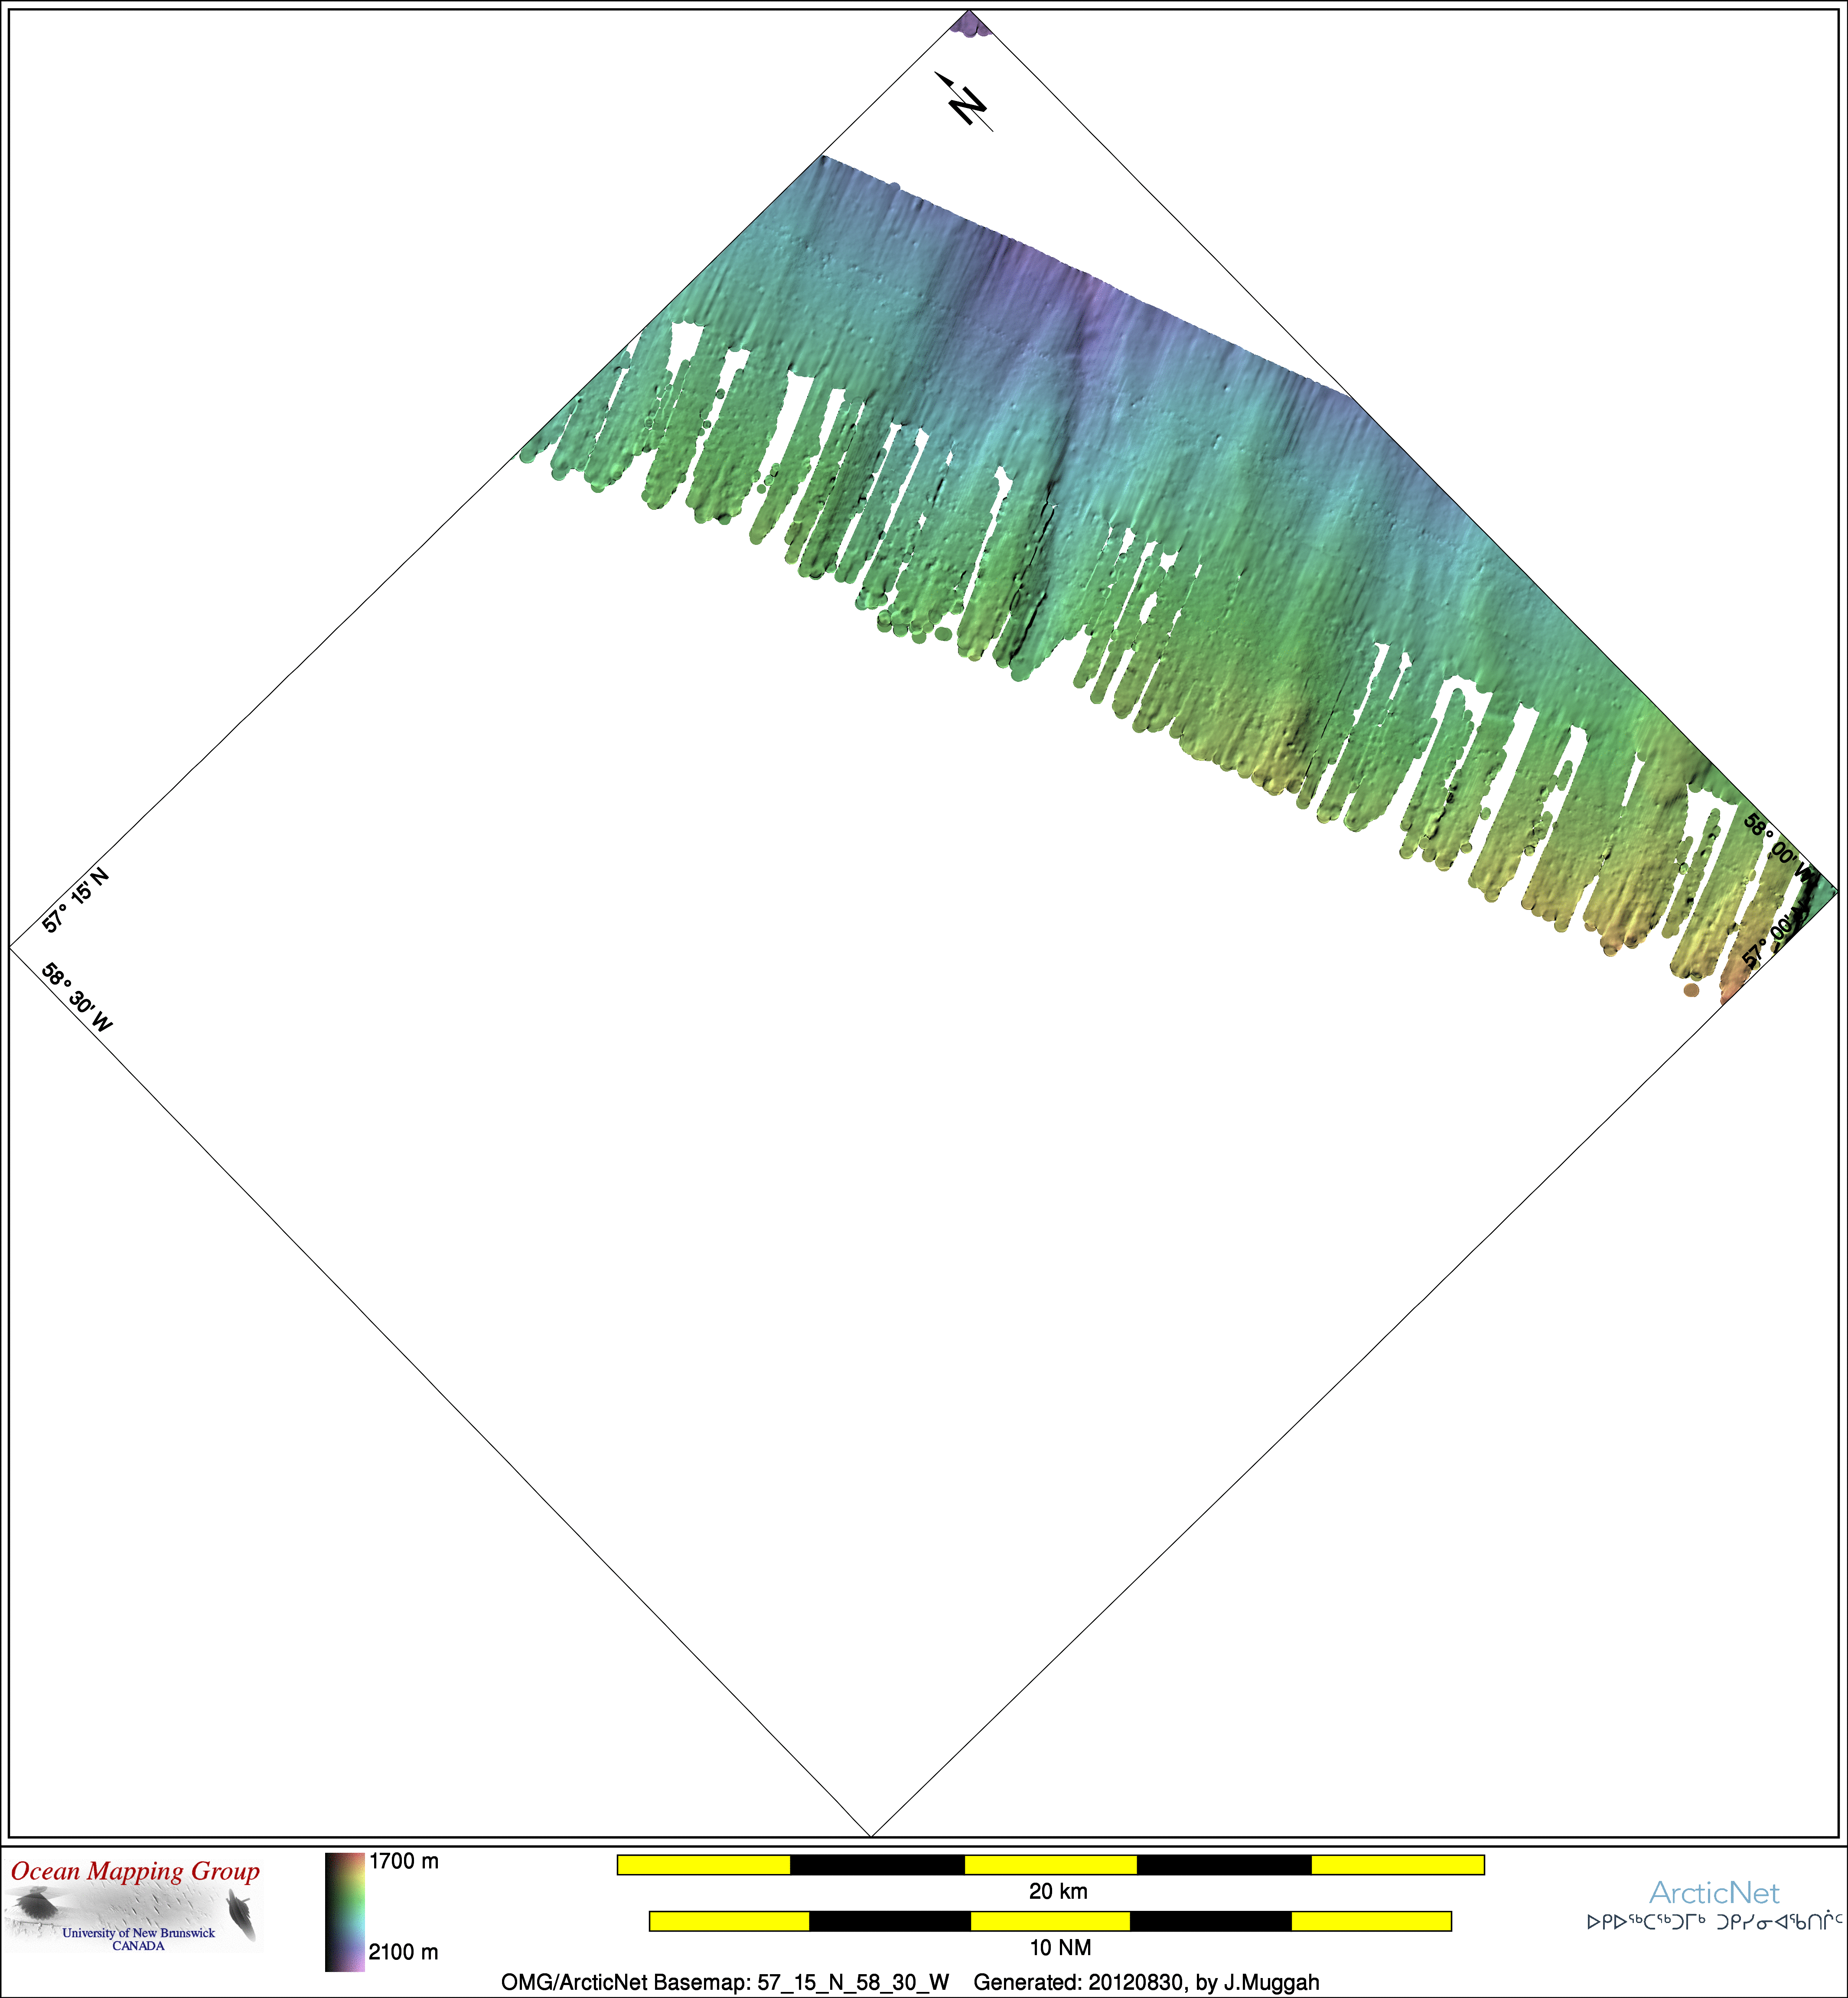The width and height of the screenshot is (1848, 1998).
Task: Click the 20 km scale bar
Action: (1050, 1864)
